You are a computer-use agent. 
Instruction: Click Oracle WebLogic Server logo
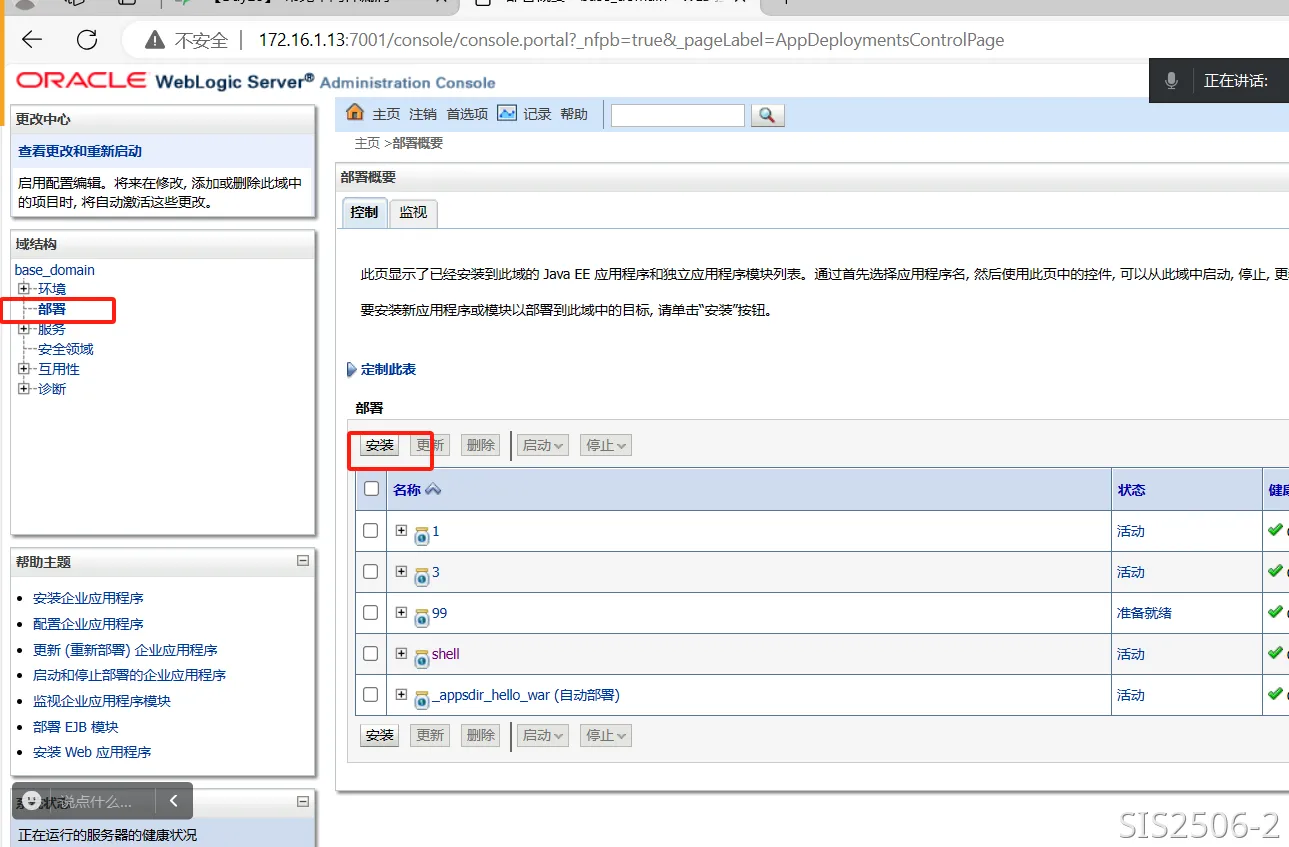coord(255,81)
